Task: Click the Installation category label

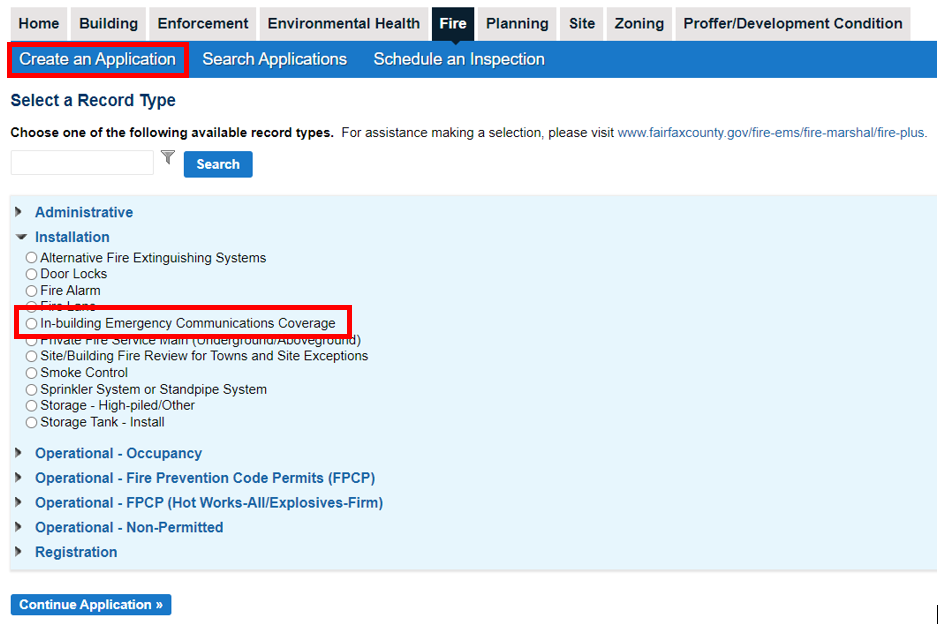Action: [x=72, y=237]
